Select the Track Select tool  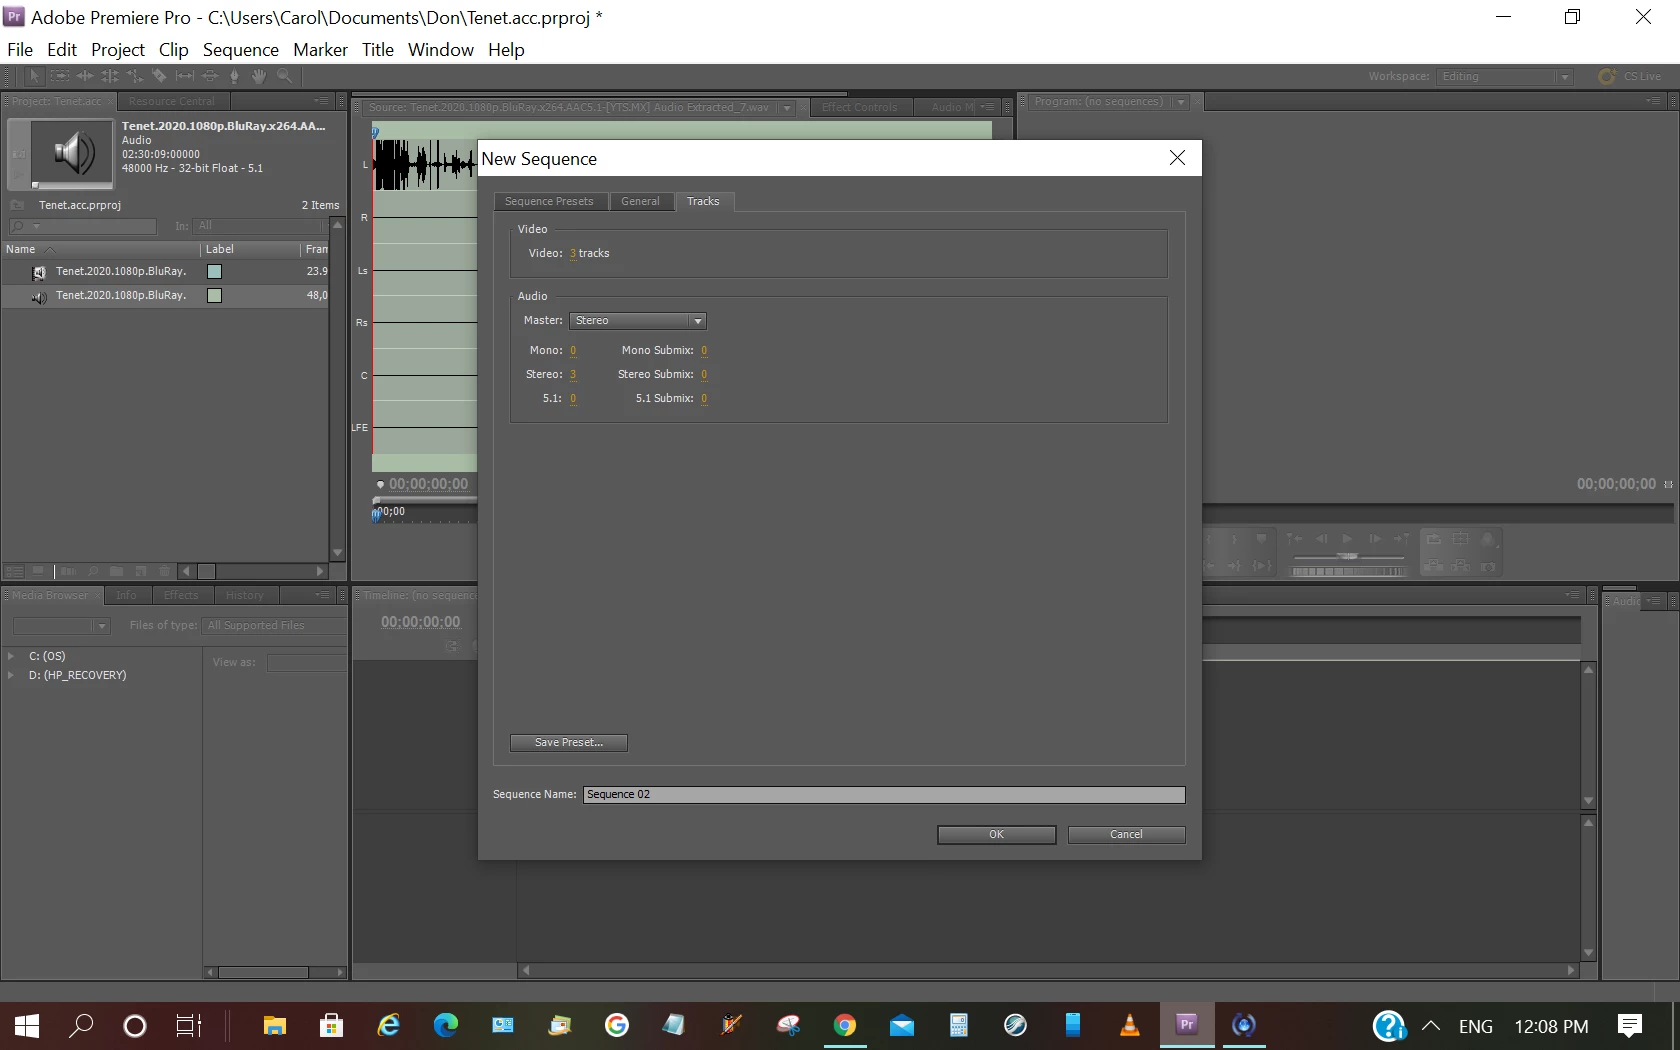pos(60,76)
